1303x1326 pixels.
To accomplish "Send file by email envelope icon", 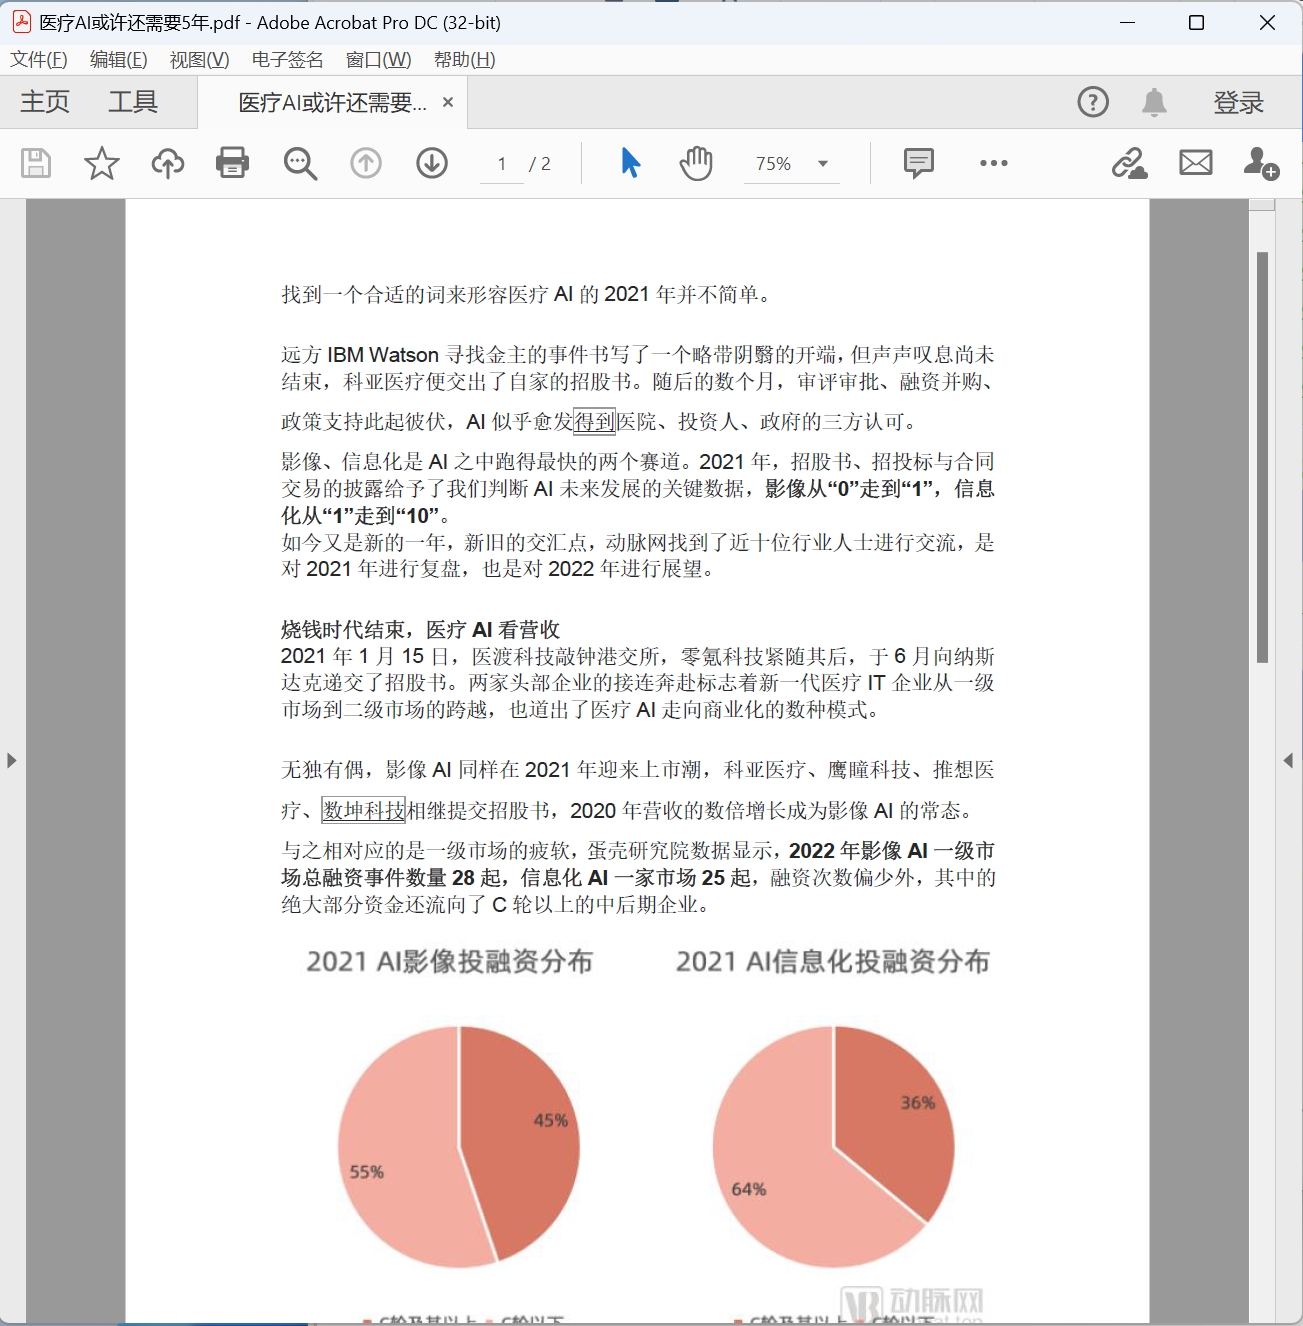I will [1195, 163].
